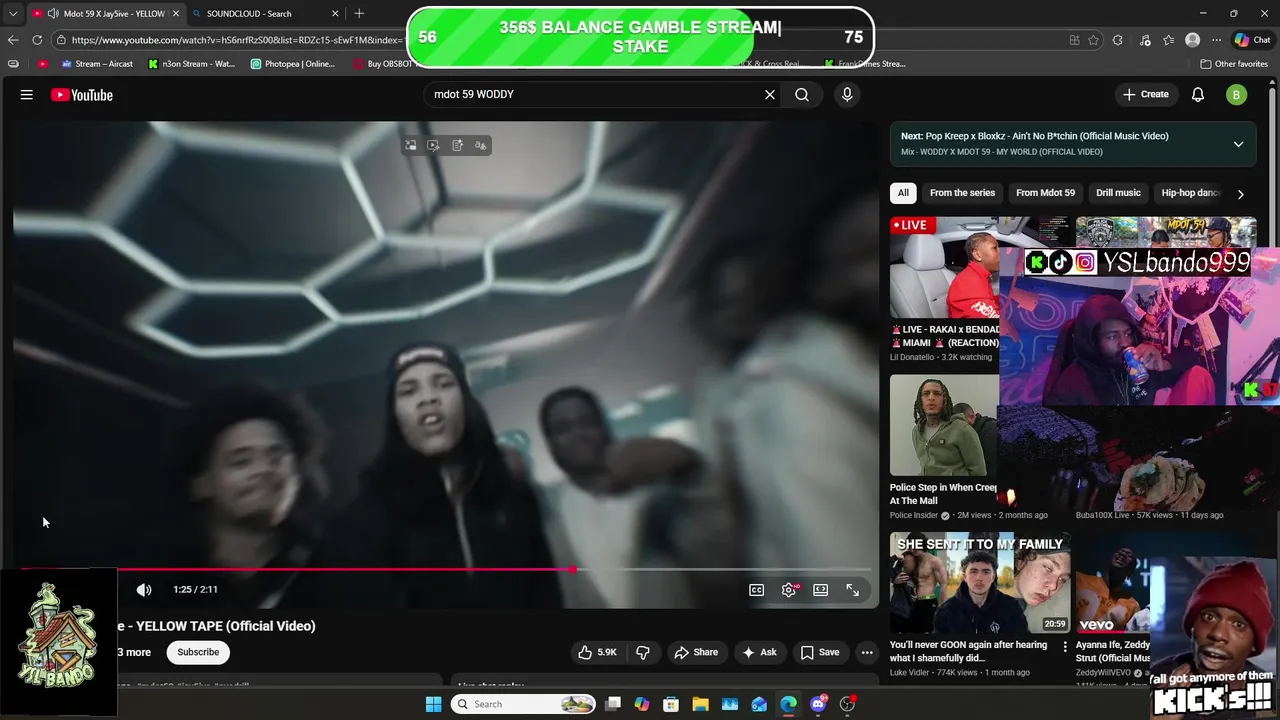Start voice search with the microphone icon
1280x720 pixels.
[x=847, y=94]
